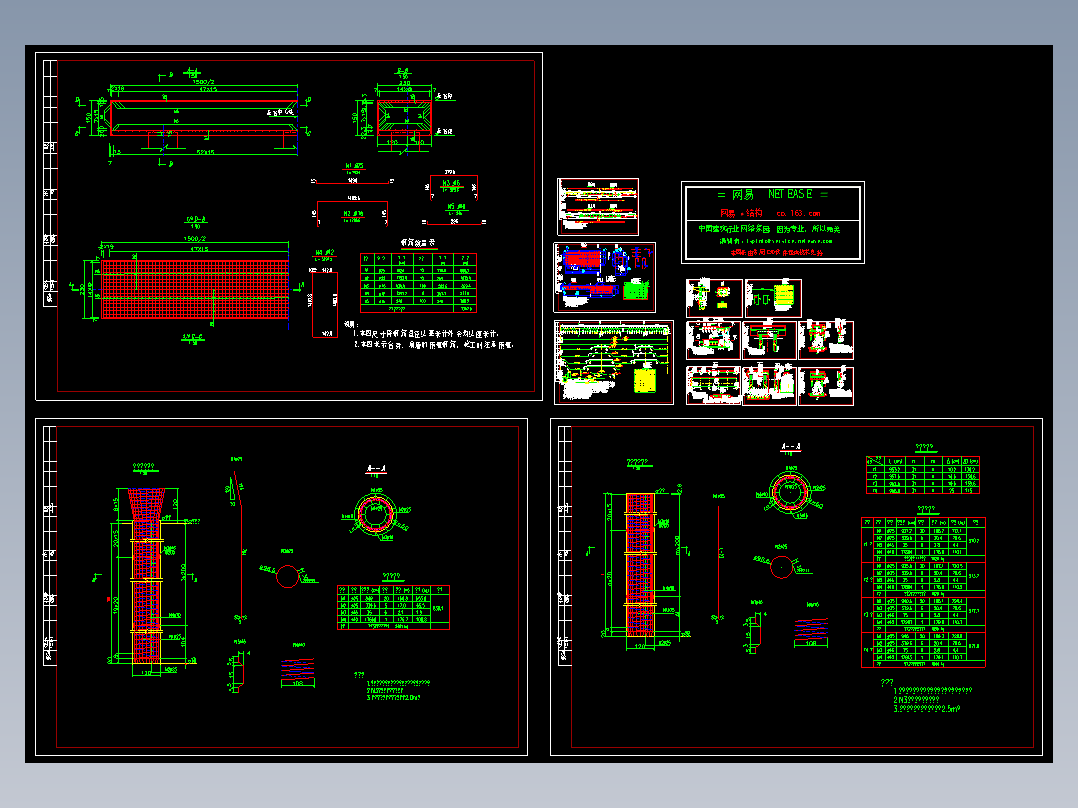Click the title strip on flared column sheet border
This screenshot has width=1078, height=808.
(x=50, y=545)
